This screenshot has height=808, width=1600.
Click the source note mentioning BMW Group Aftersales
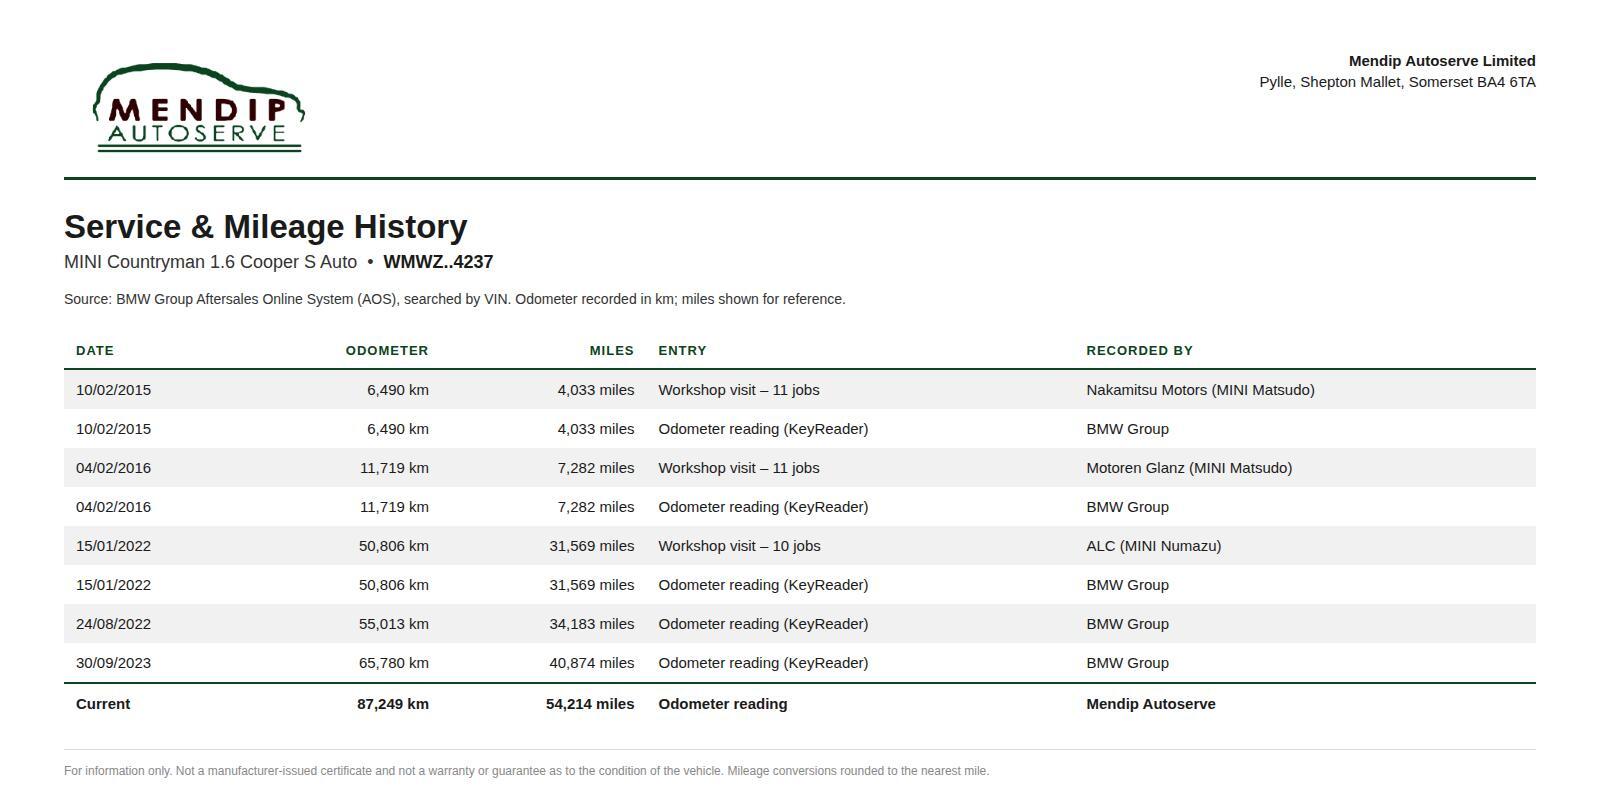pos(455,299)
